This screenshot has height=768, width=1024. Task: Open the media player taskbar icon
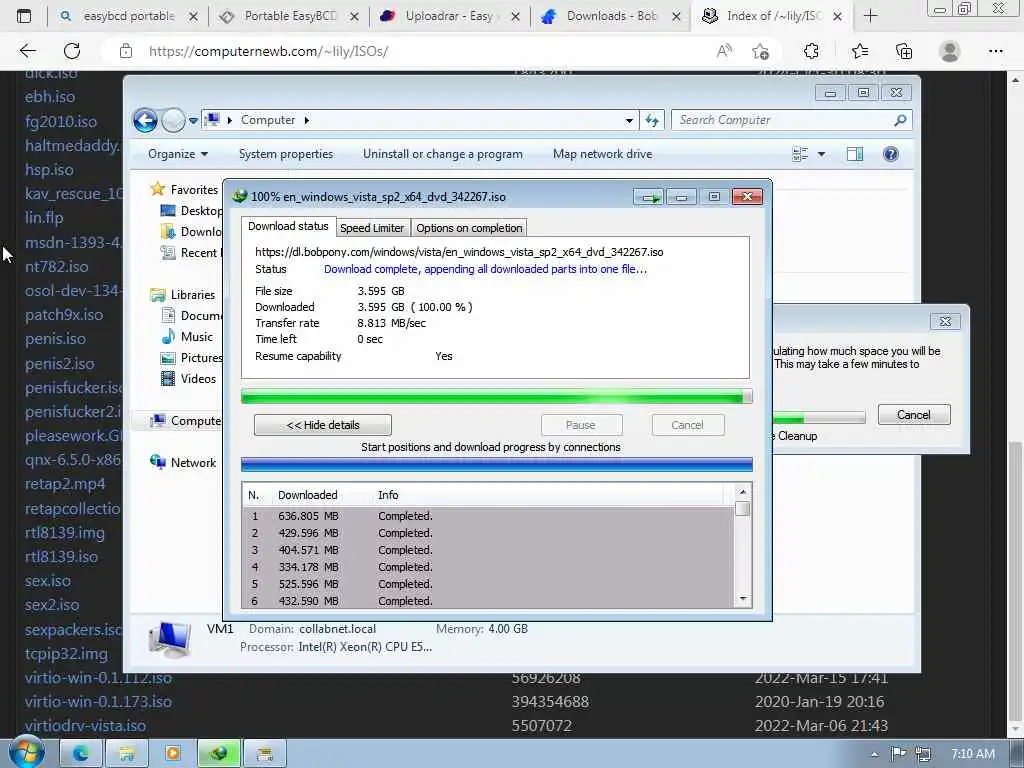click(173, 754)
